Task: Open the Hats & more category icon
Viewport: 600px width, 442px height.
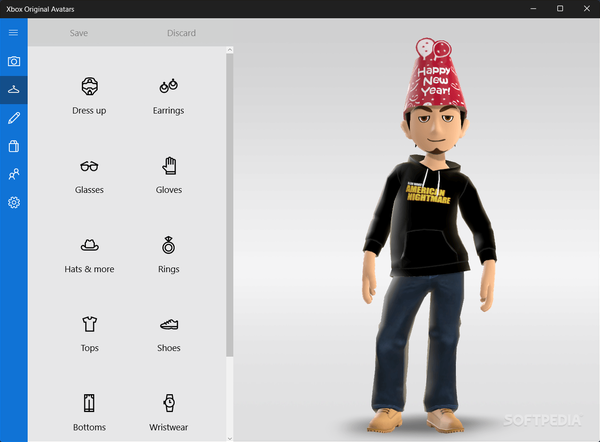Action: (90, 245)
